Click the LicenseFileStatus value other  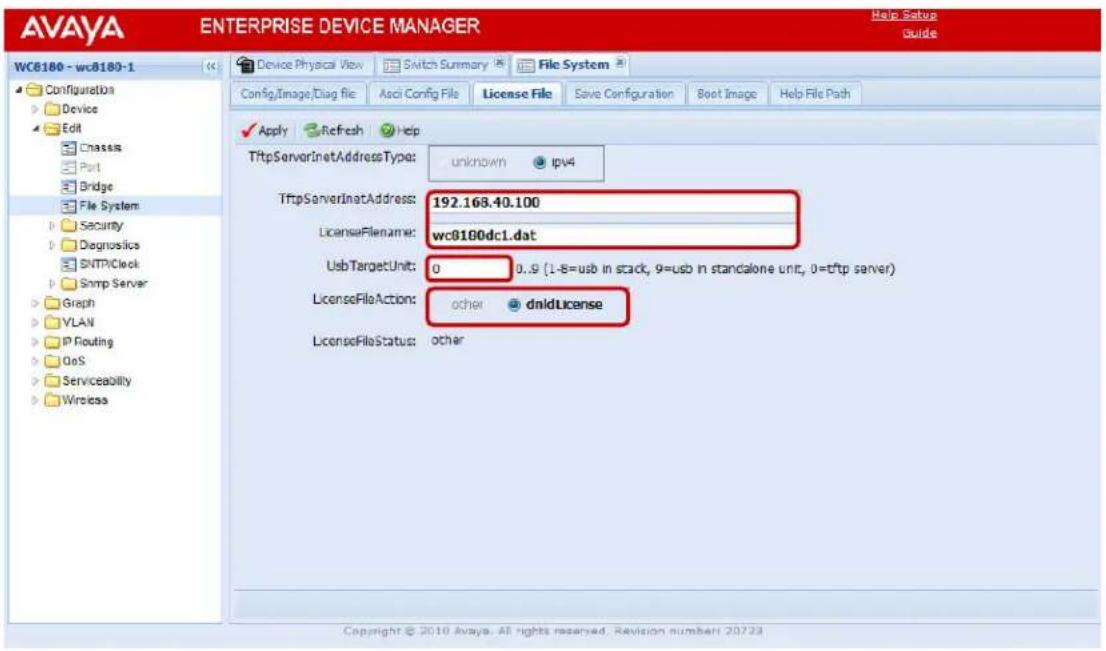click(447, 340)
